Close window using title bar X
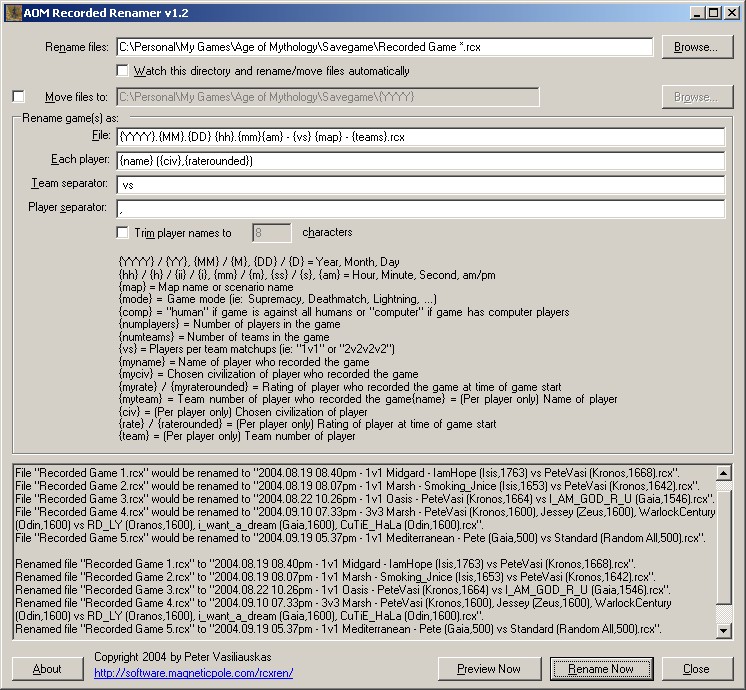Image resolution: width=746 pixels, height=690 pixels. click(x=732, y=13)
